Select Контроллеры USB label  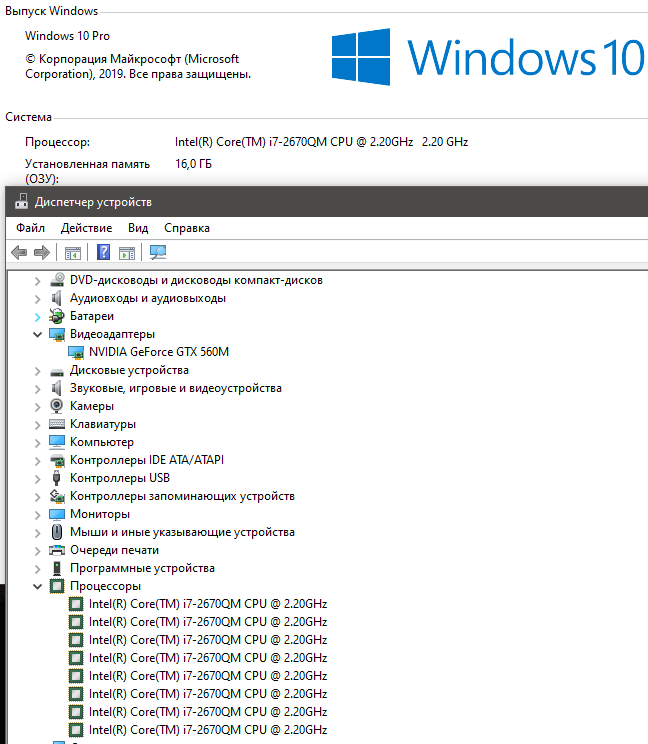pyautogui.click(x=120, y=478)
